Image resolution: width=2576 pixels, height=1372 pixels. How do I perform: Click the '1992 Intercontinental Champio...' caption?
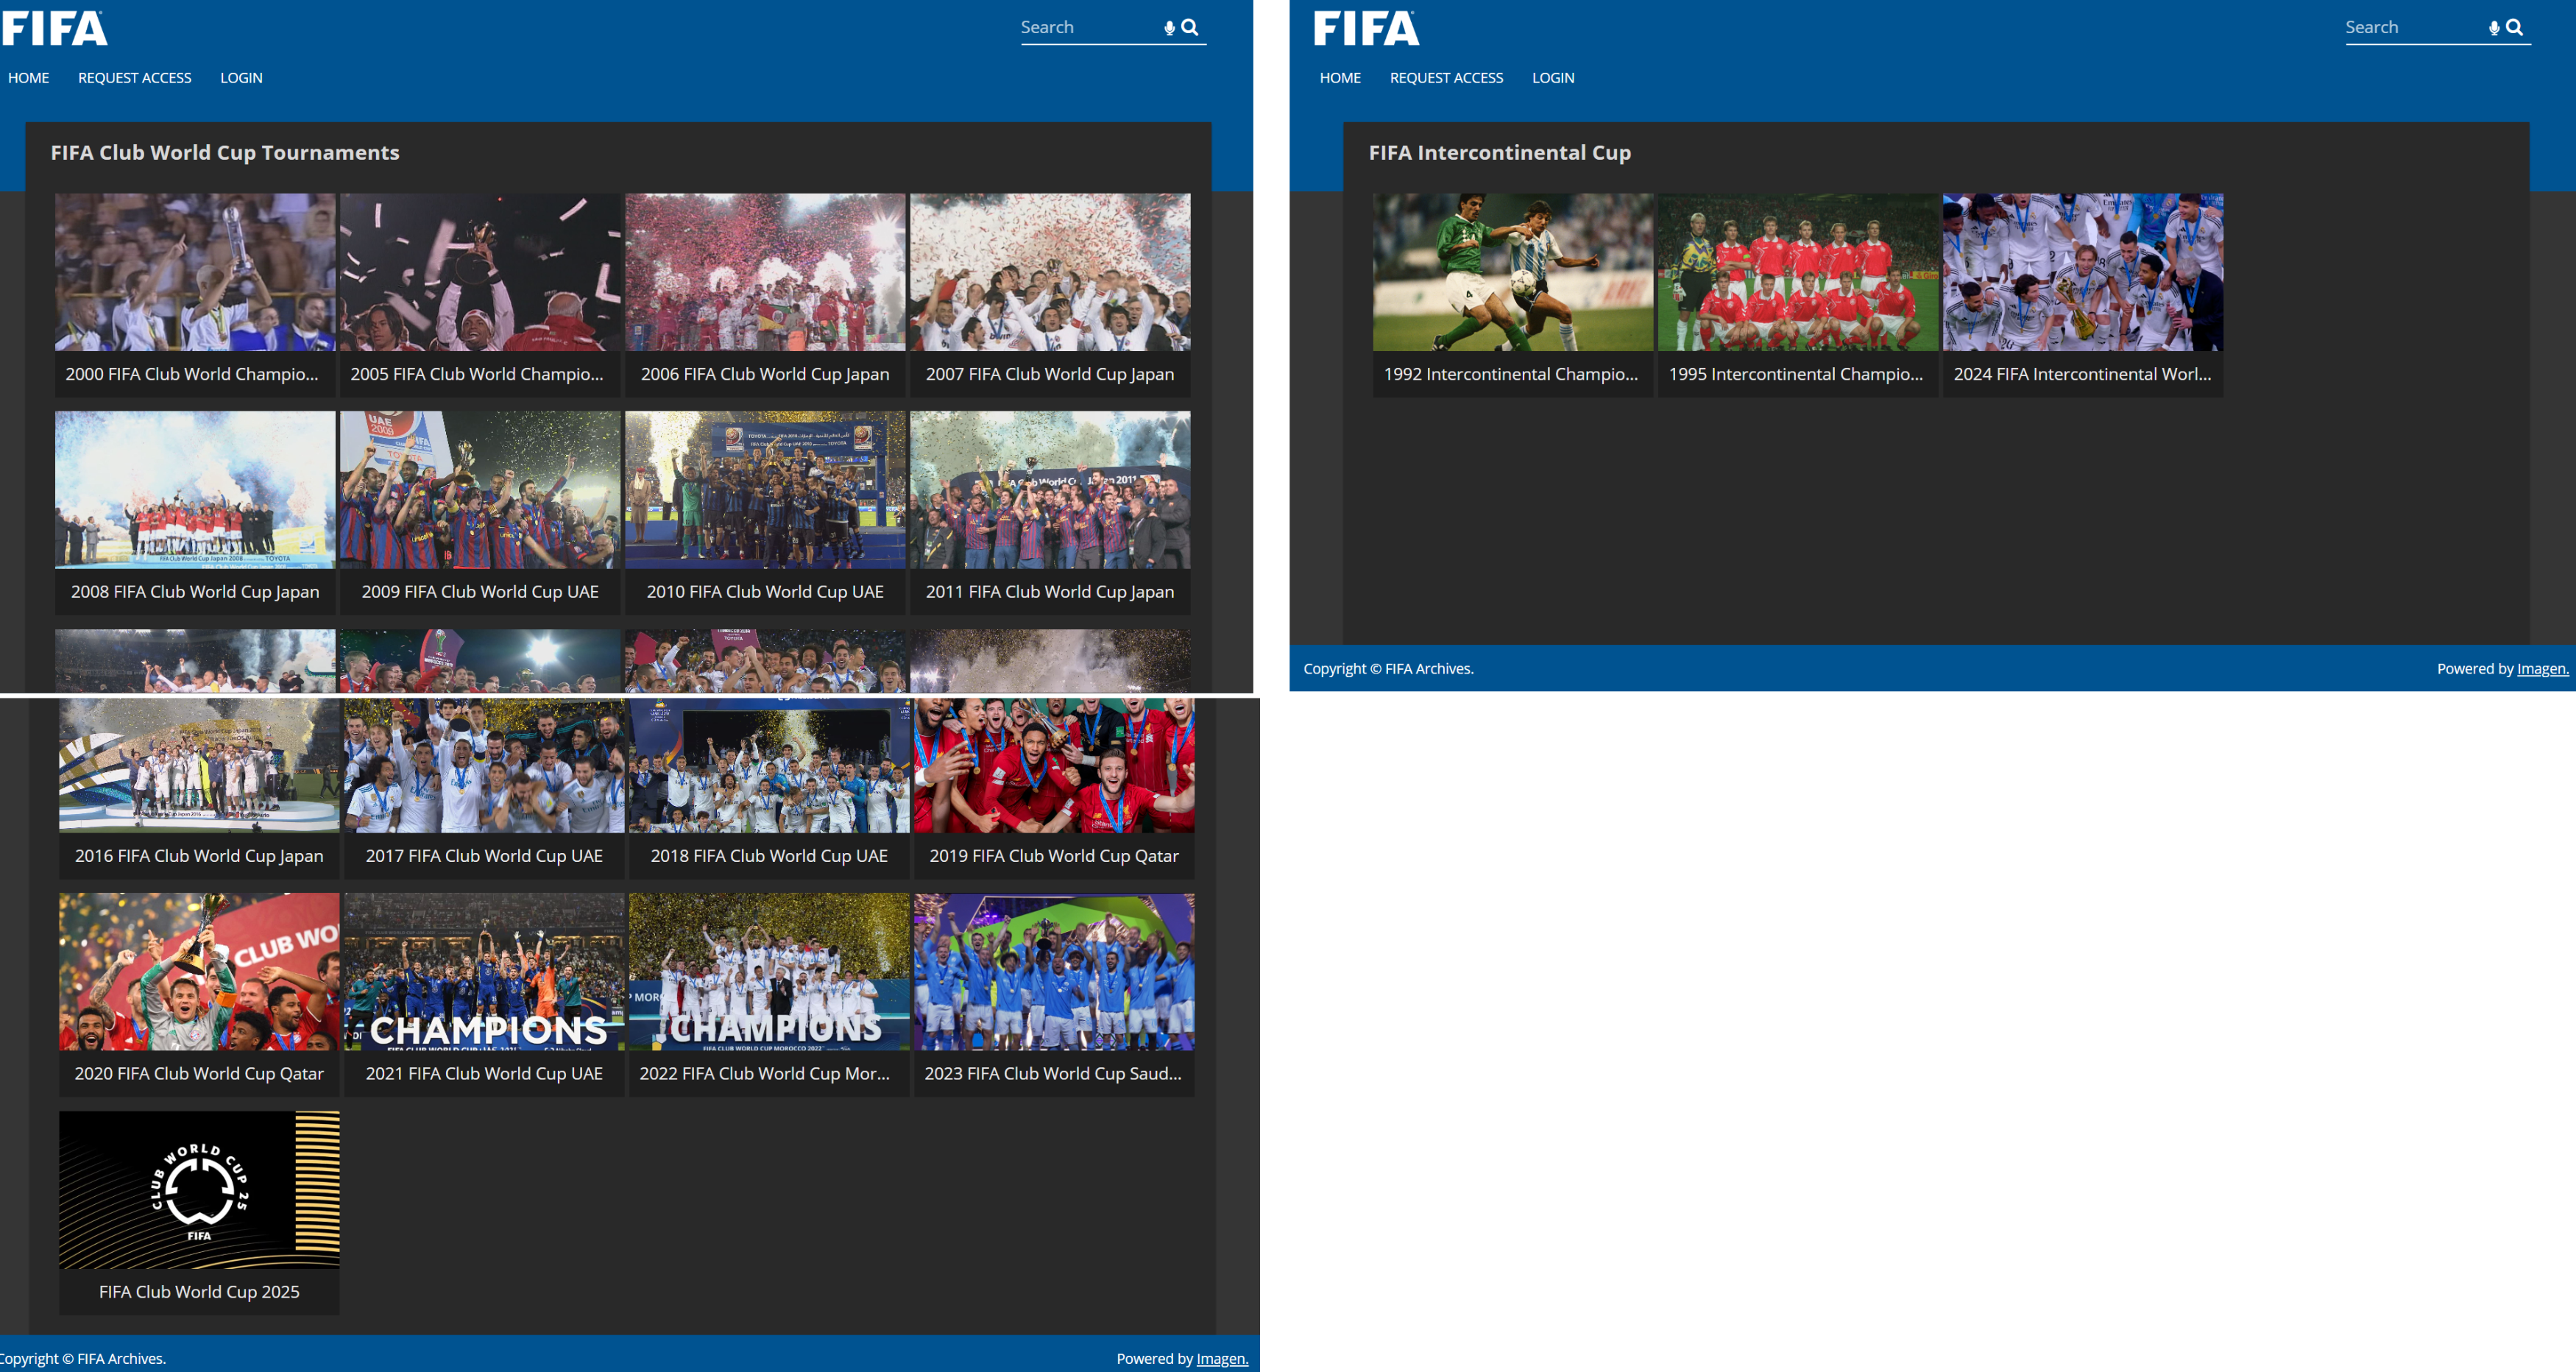click(1511, 374)
